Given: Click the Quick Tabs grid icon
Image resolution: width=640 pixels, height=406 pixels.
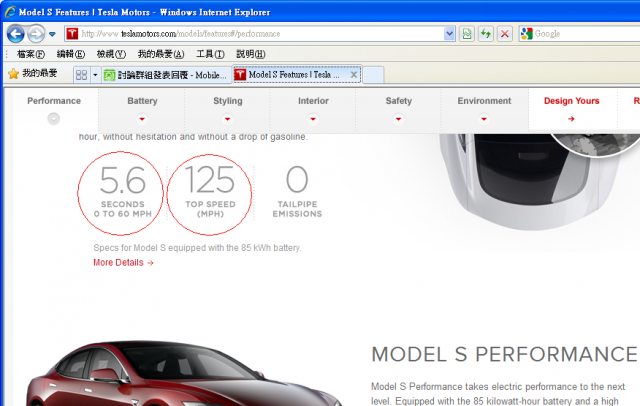Looking at the screenshot, I should pyautogui.click(x=82, y=75).
